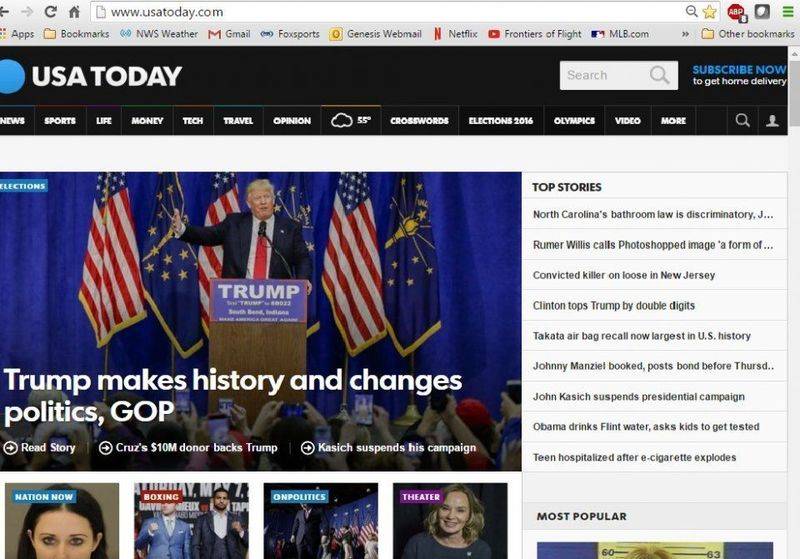Image resolution: width=800 pixels, height=559 pixels.
Task: Go to the browser home page icon
Action: coord(74,11)
